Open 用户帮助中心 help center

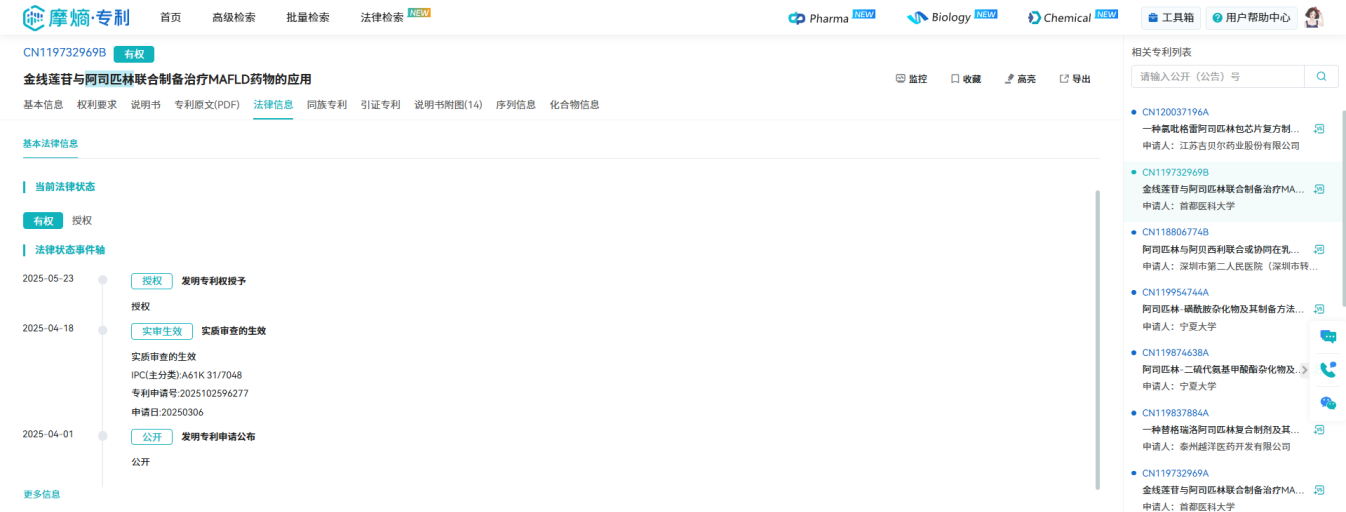(x=1251, y=18)
